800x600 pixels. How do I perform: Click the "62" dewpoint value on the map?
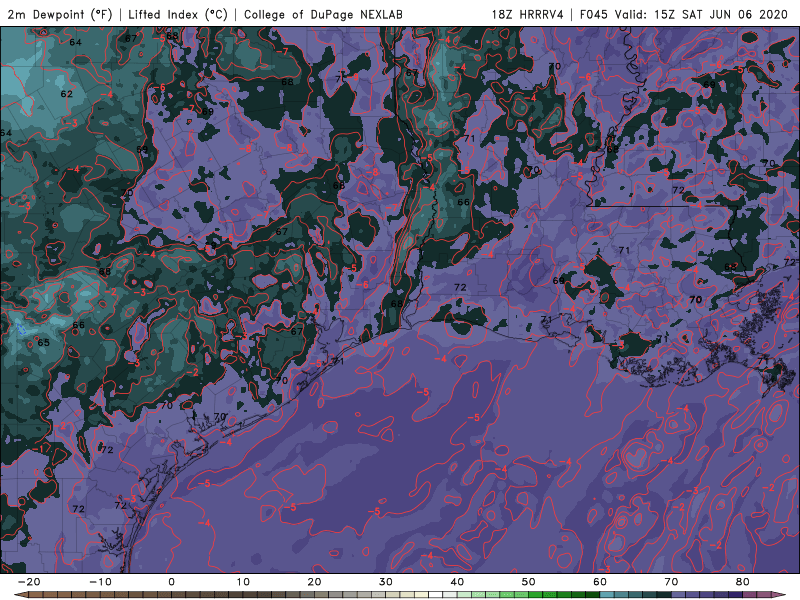pyautogui.click(x=66, y=94)
